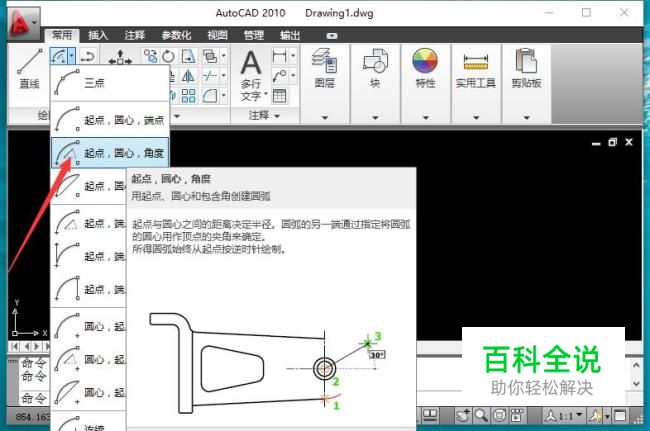Activate the Zoom magnifier icon in status bar
Viewport: 650px width, 431px height.
click(481, 415)
